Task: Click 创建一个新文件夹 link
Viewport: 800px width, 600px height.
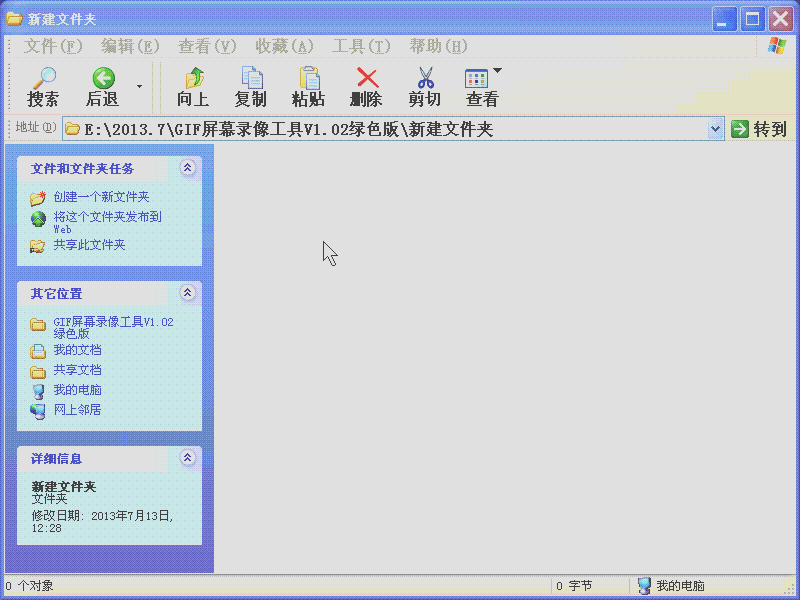Action: tap(102, 197)
